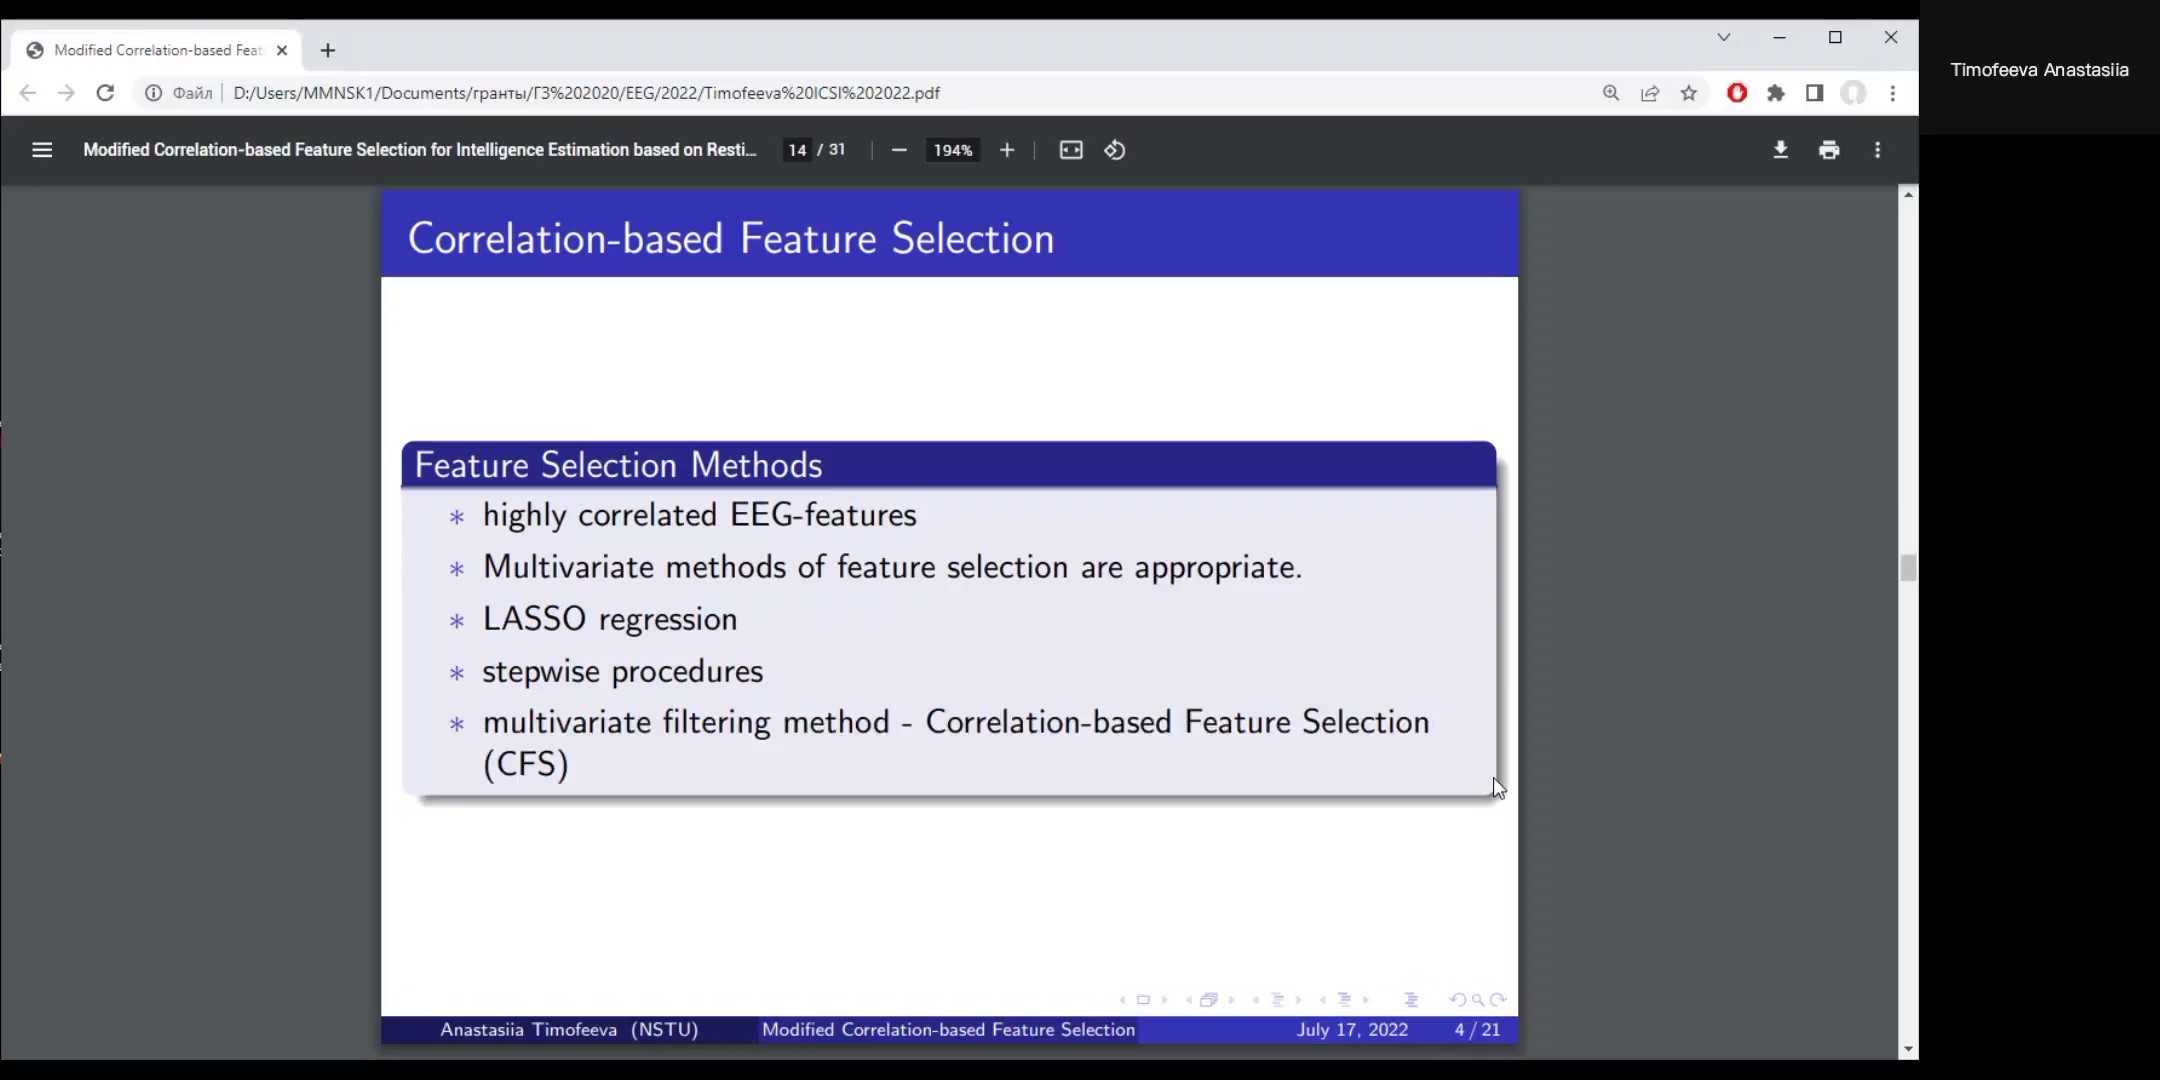Image resolution: width=2160 pixels, height=1080 pixels.
Task: Click footer author Anastasiia Timofeeva (NSTU)
Action: point(569,1029)
